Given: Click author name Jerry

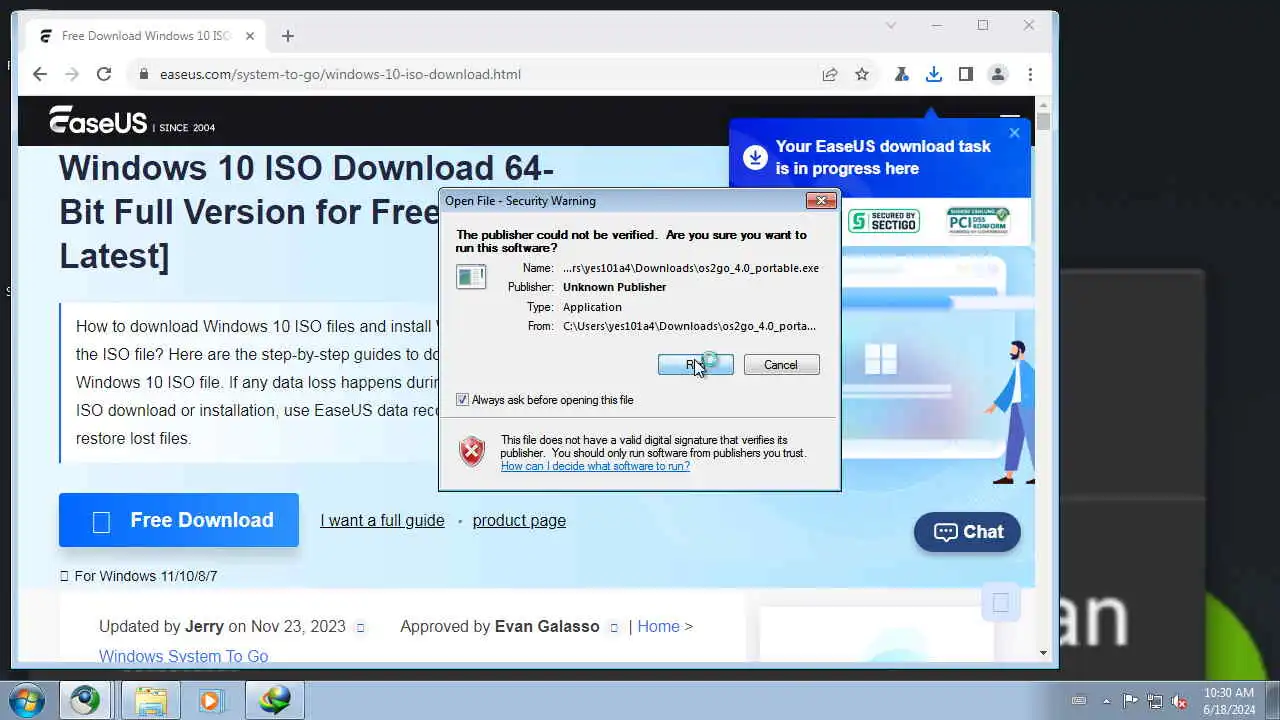Looking at the screenshot, I should 204,626.
